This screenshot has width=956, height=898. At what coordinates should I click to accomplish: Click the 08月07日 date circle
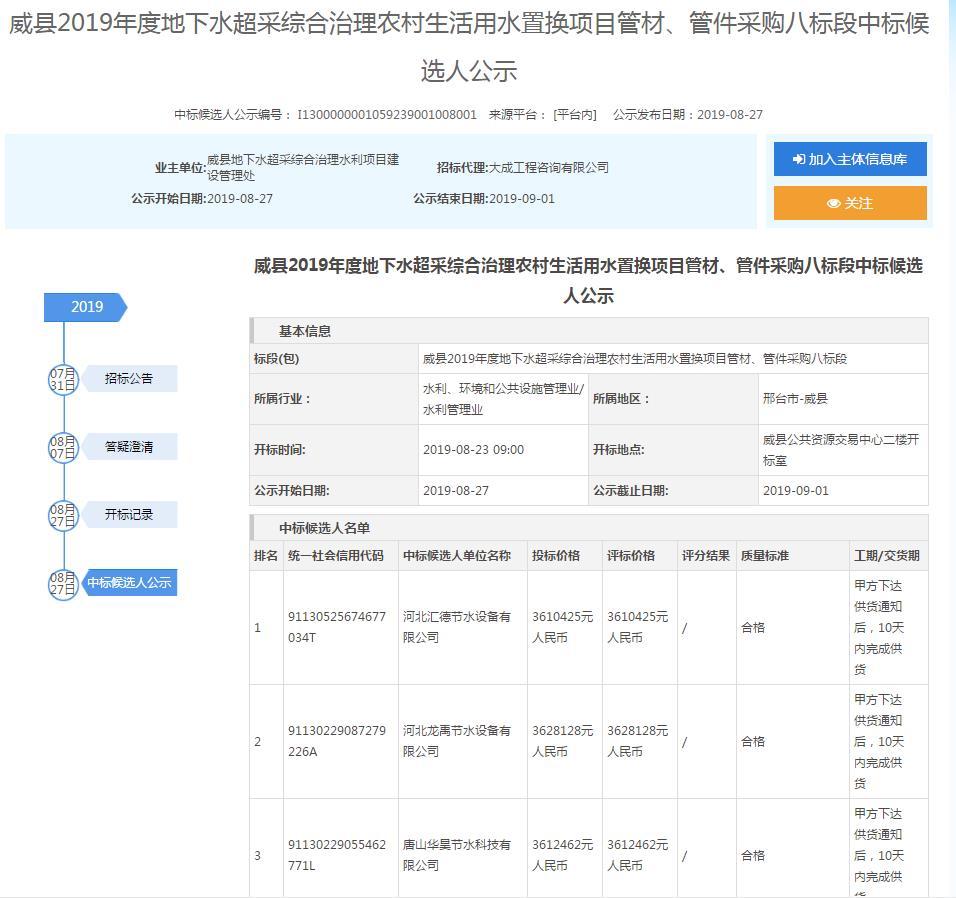pyautogui.click(x=63, y=447)
